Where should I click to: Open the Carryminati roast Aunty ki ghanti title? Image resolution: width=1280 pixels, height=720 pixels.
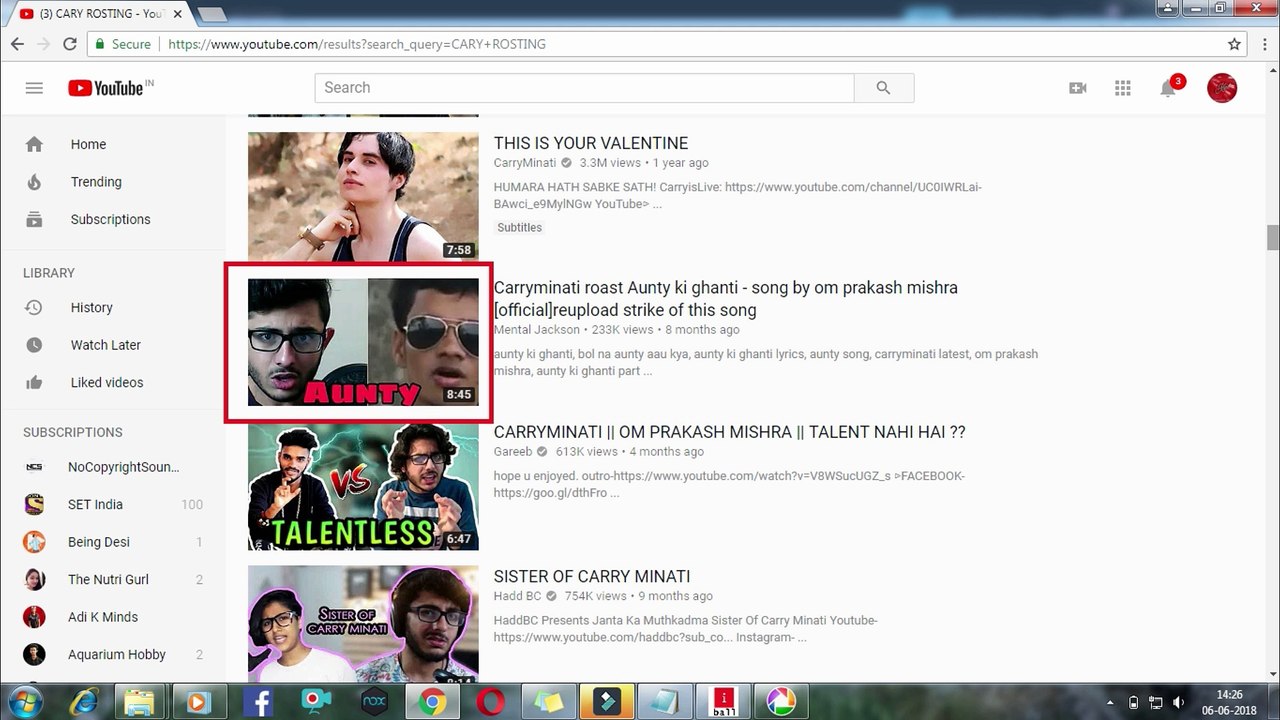tap(726, 298)
